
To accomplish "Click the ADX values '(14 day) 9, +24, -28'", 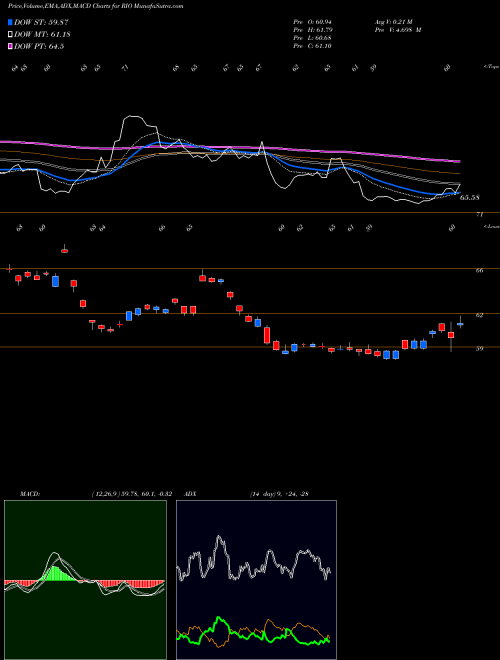I will (279, 494).
